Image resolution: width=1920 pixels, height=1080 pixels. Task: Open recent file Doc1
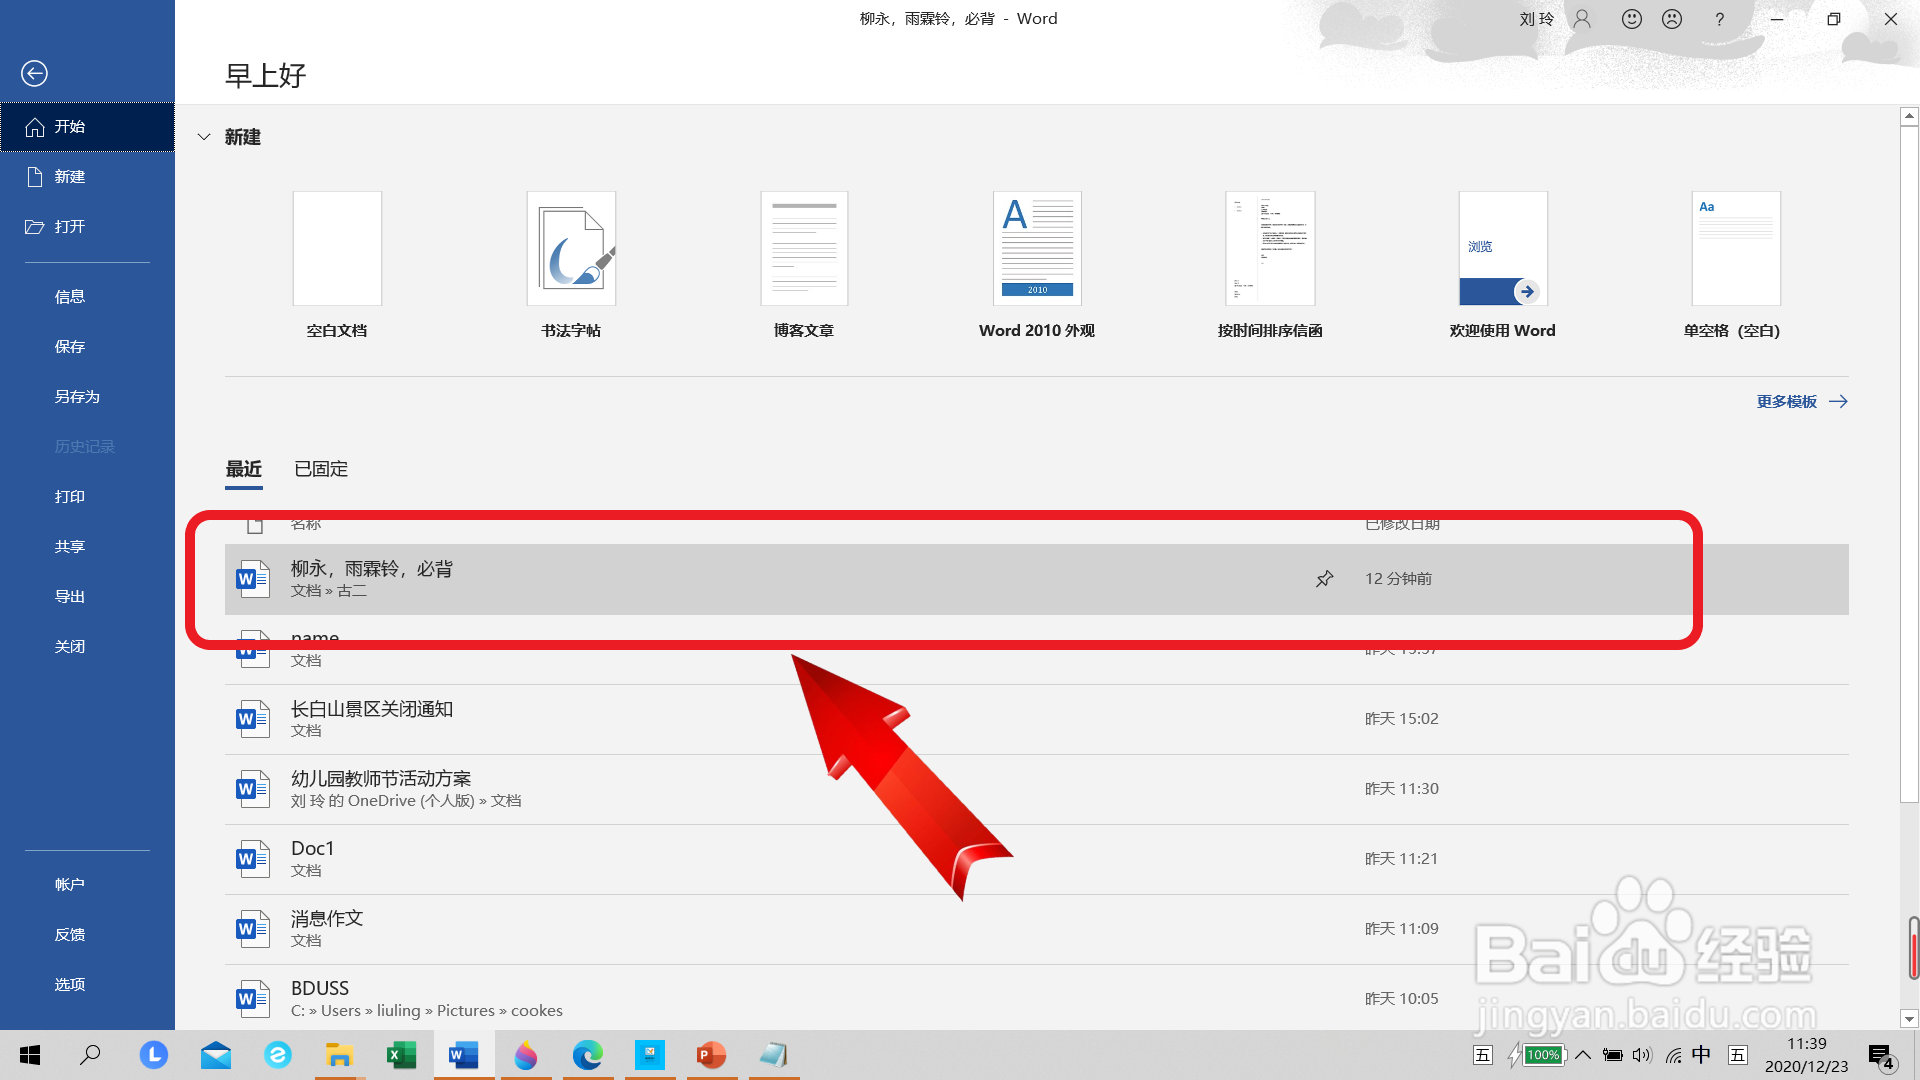click(1036, 859)
